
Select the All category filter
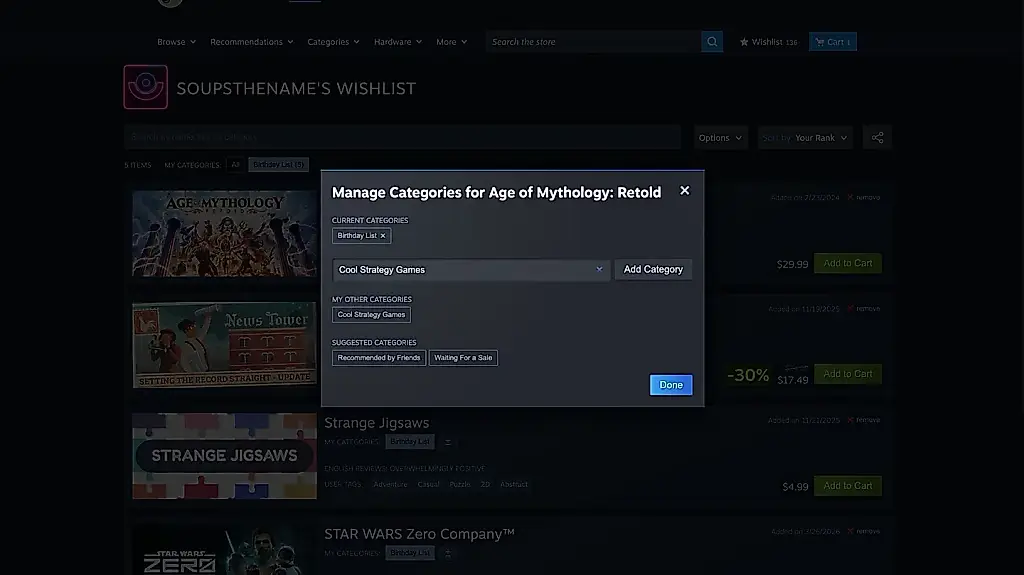235,165
